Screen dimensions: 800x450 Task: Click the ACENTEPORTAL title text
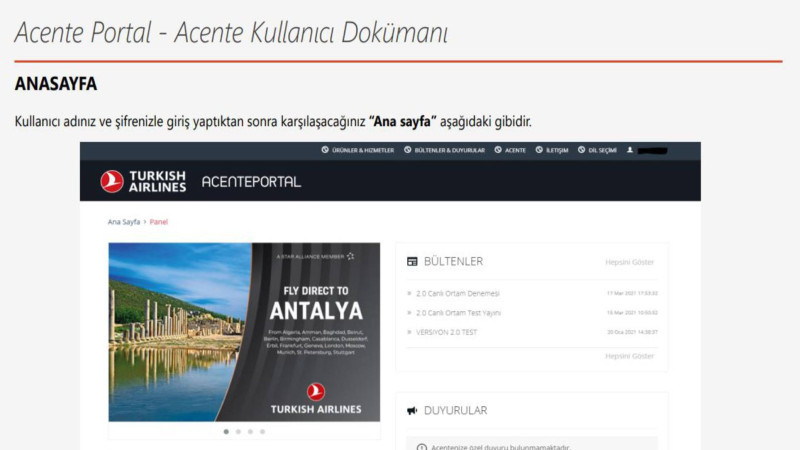251,182
